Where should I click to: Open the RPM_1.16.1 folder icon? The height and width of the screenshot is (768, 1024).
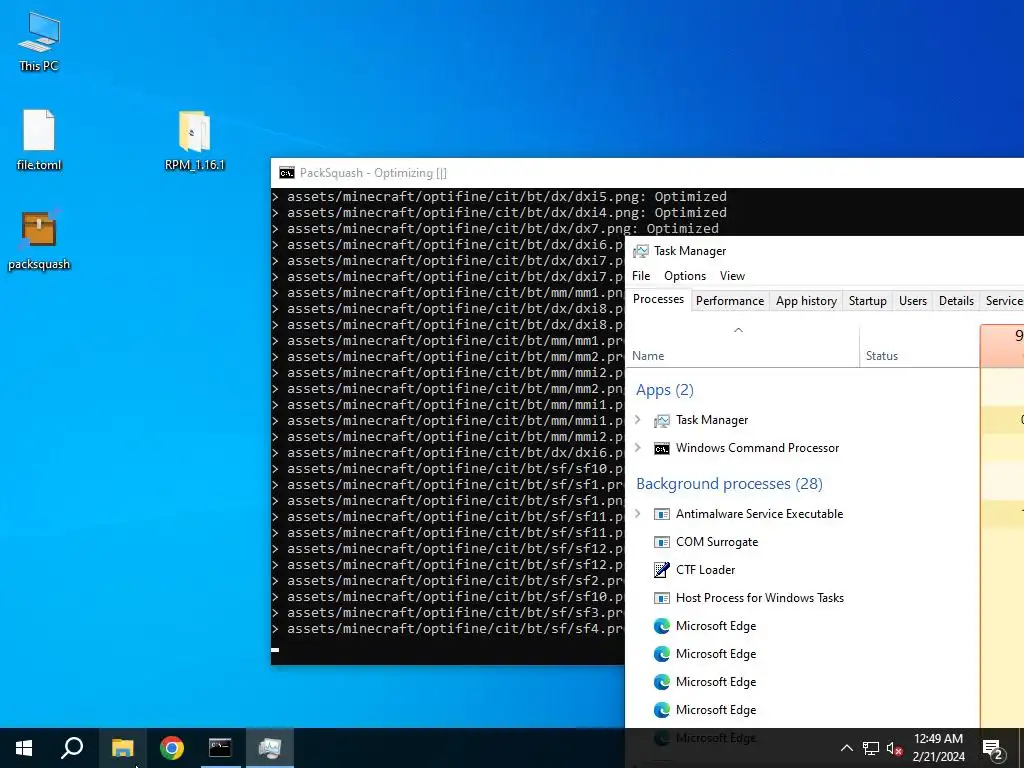(x=195, y=140)
